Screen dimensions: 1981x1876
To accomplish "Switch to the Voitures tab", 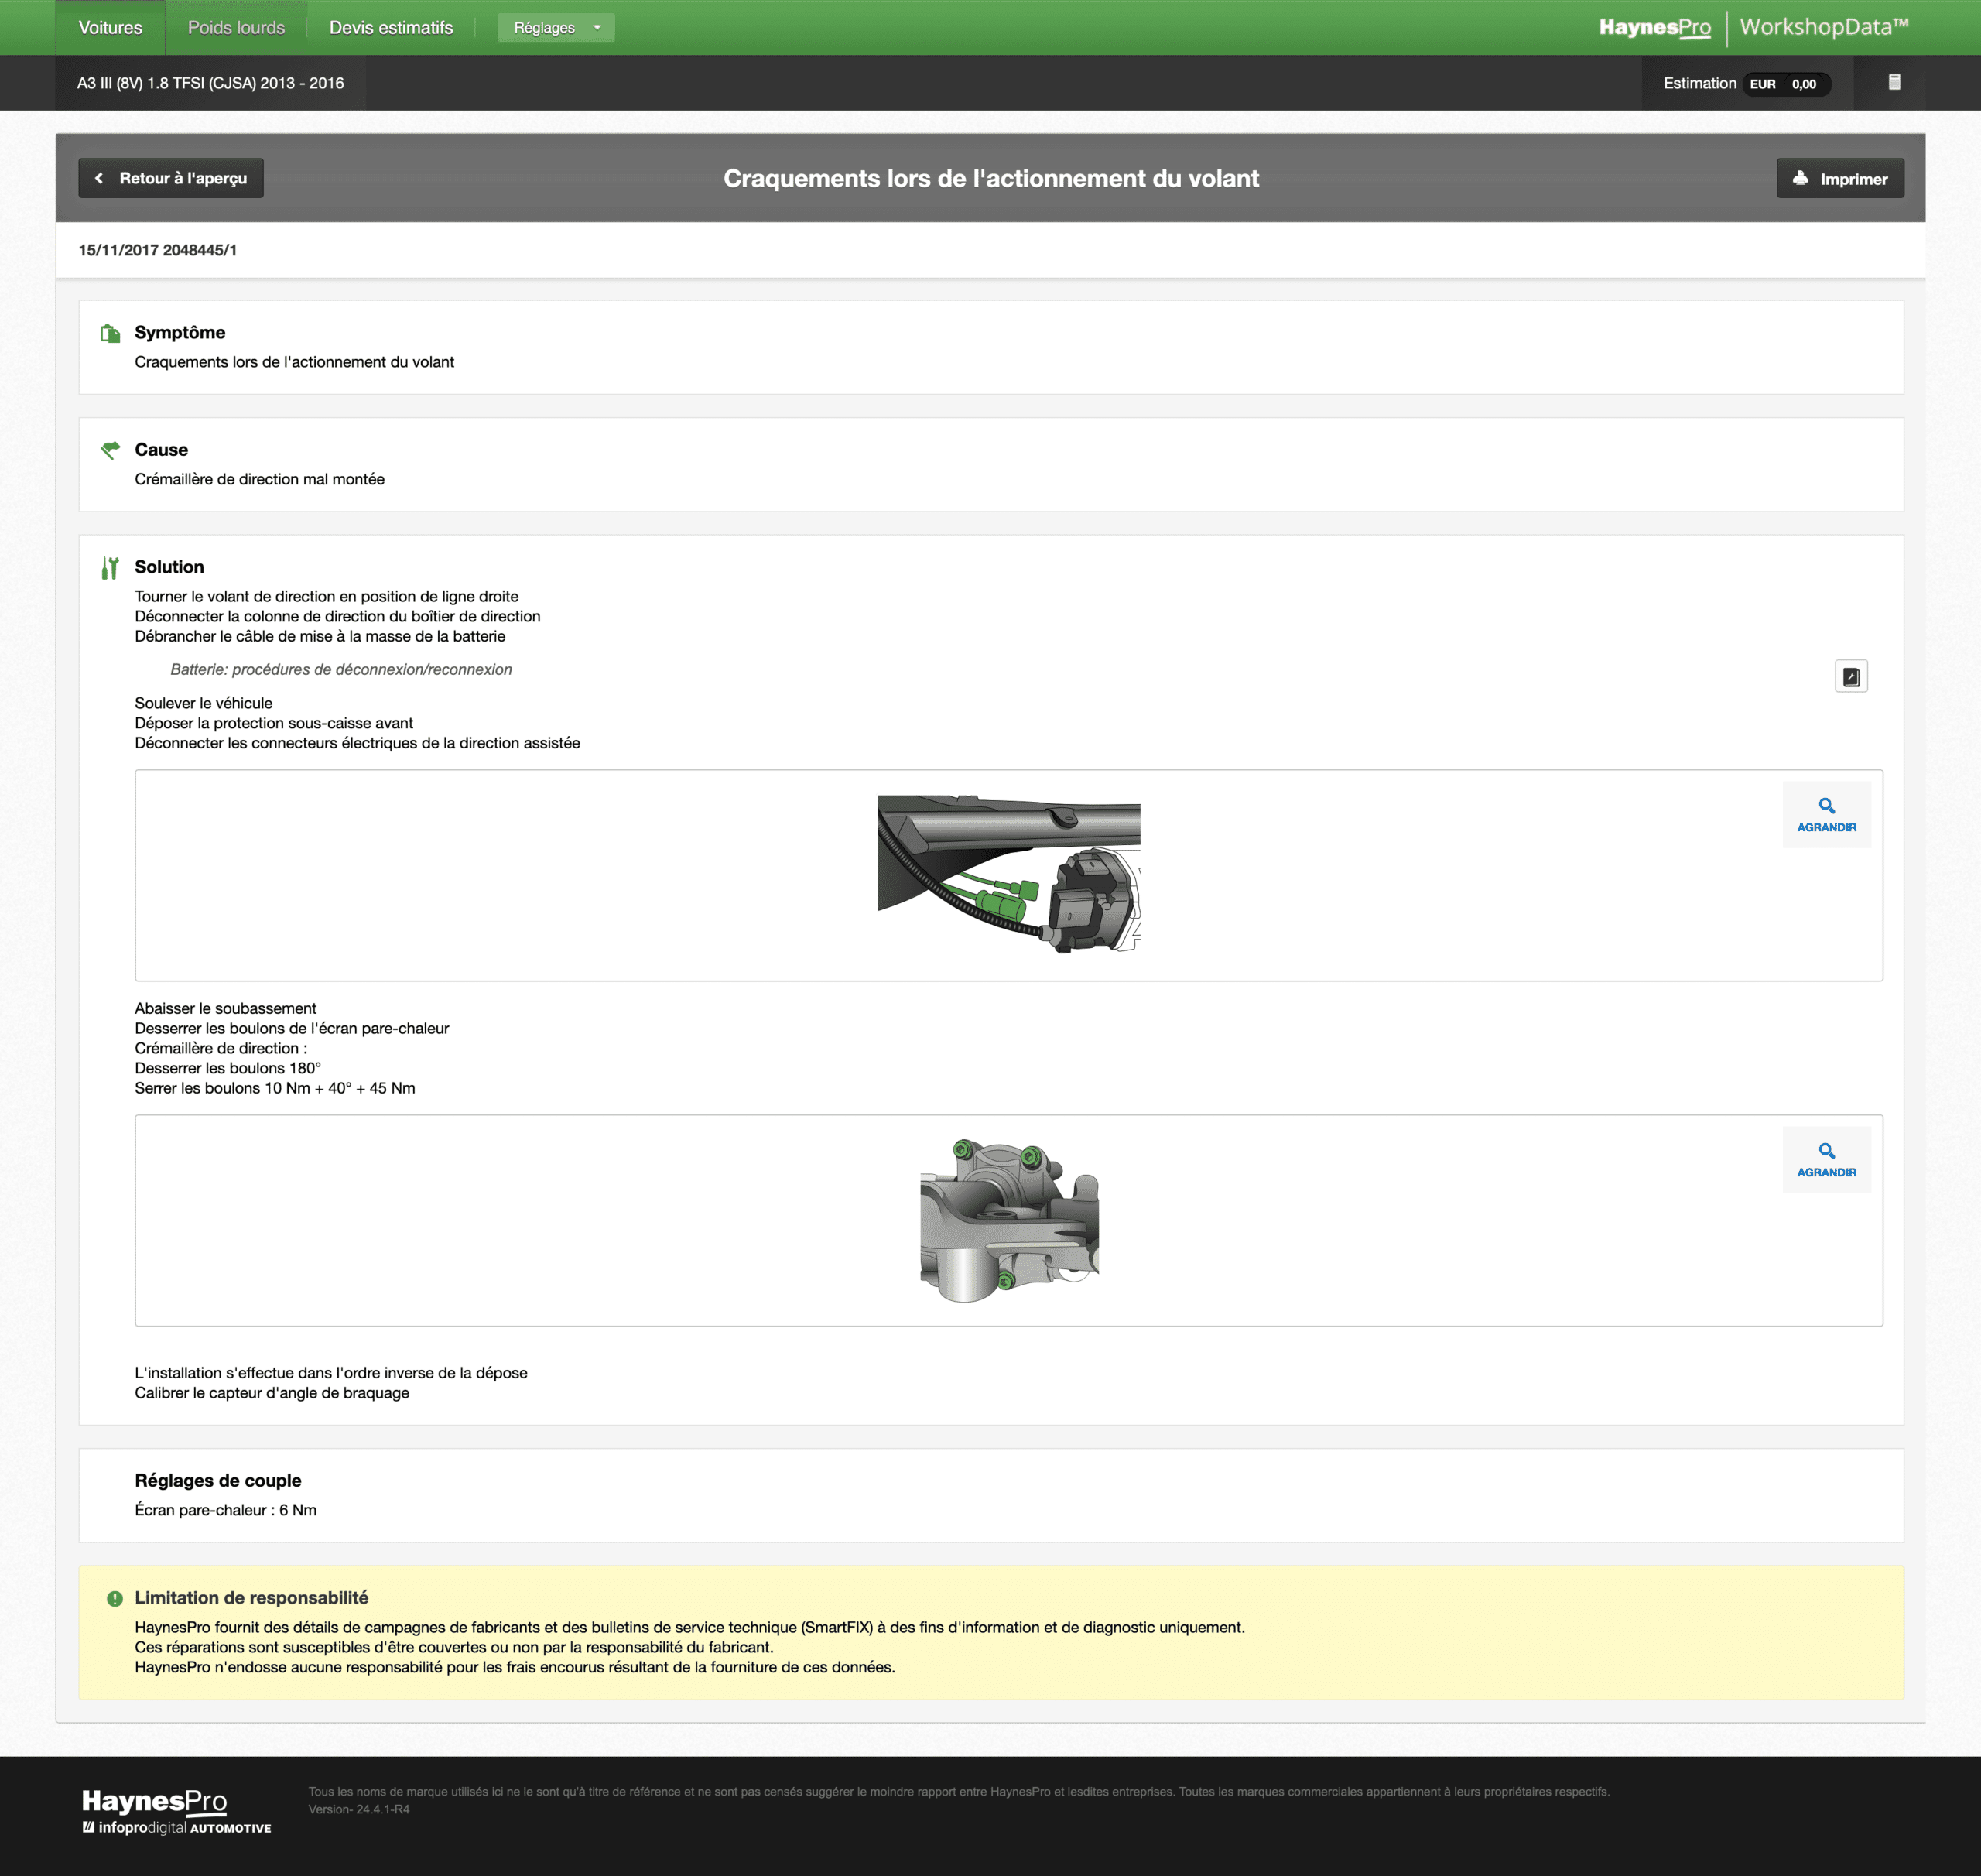I will (x=110, y=28).
